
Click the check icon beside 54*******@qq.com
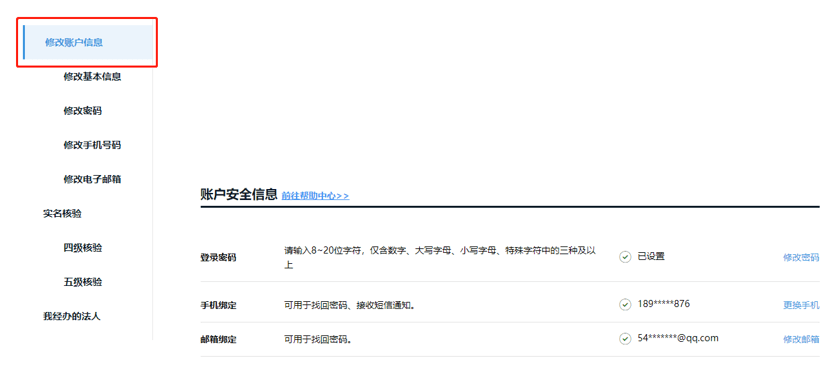(625, 339)
